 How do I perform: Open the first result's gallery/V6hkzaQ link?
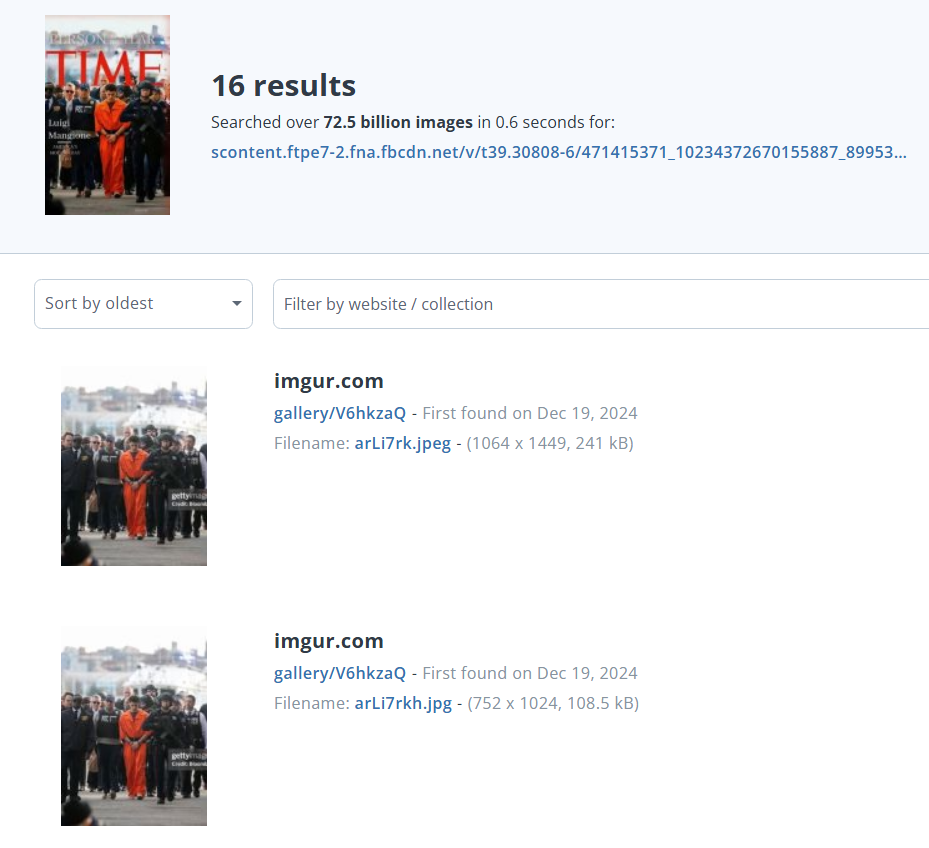point(340,413)
